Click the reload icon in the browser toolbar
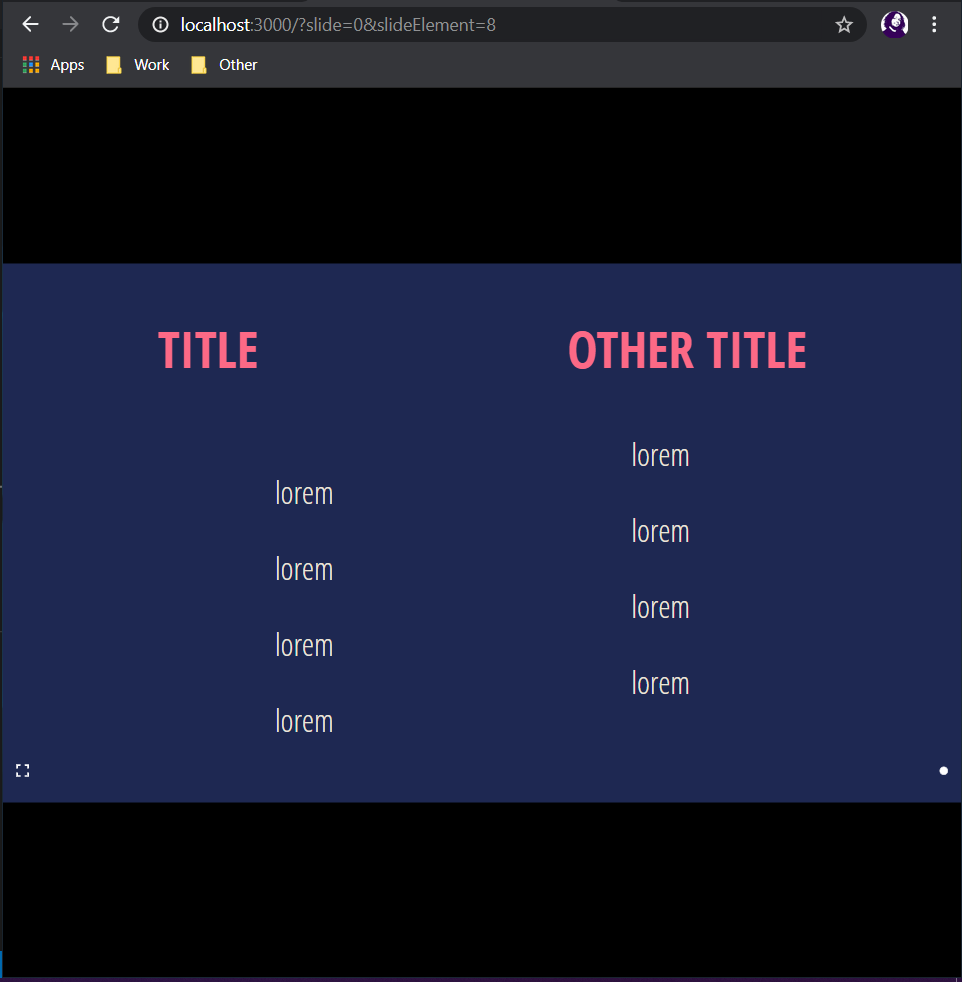962x982 pixels. coord(110,24)
